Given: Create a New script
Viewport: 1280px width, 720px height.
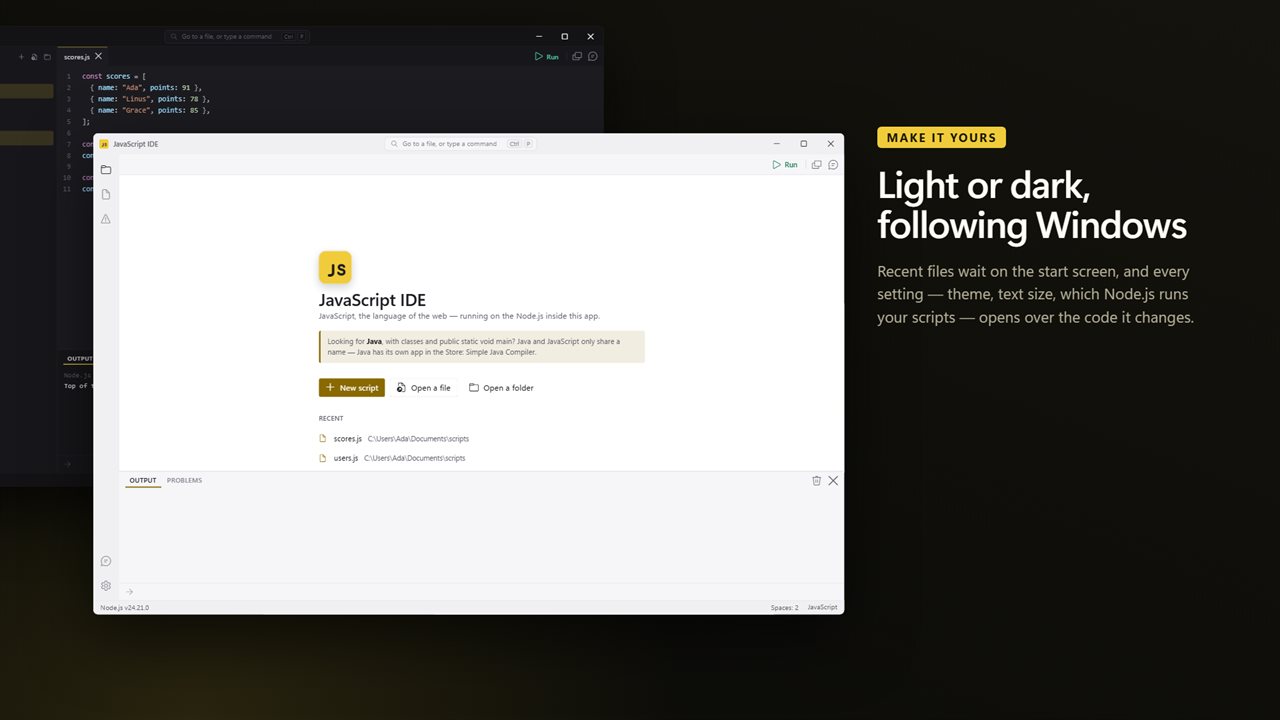Looking at the screenshot, I should point(352,388).
